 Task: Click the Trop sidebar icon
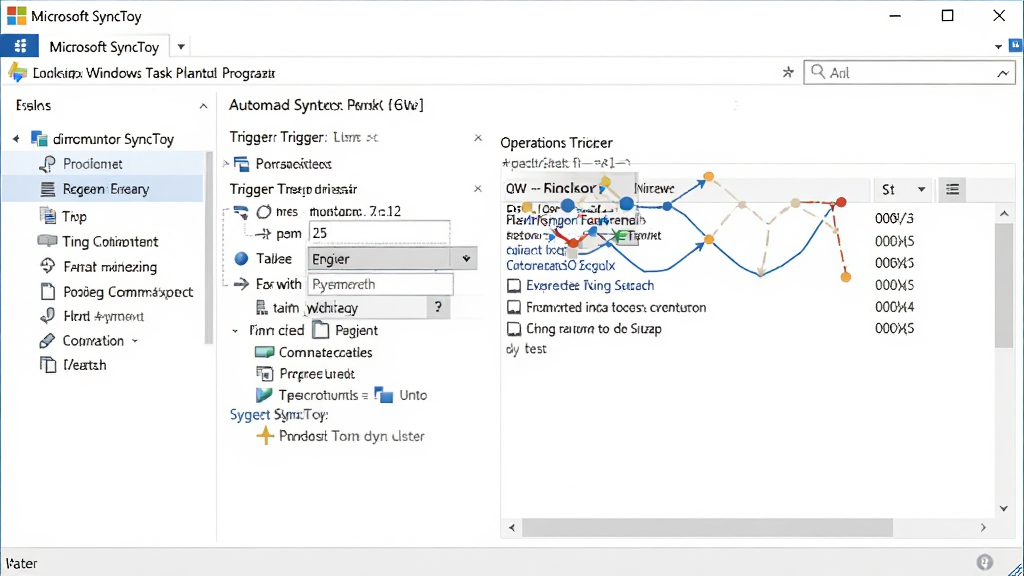(x=48, y=215)
